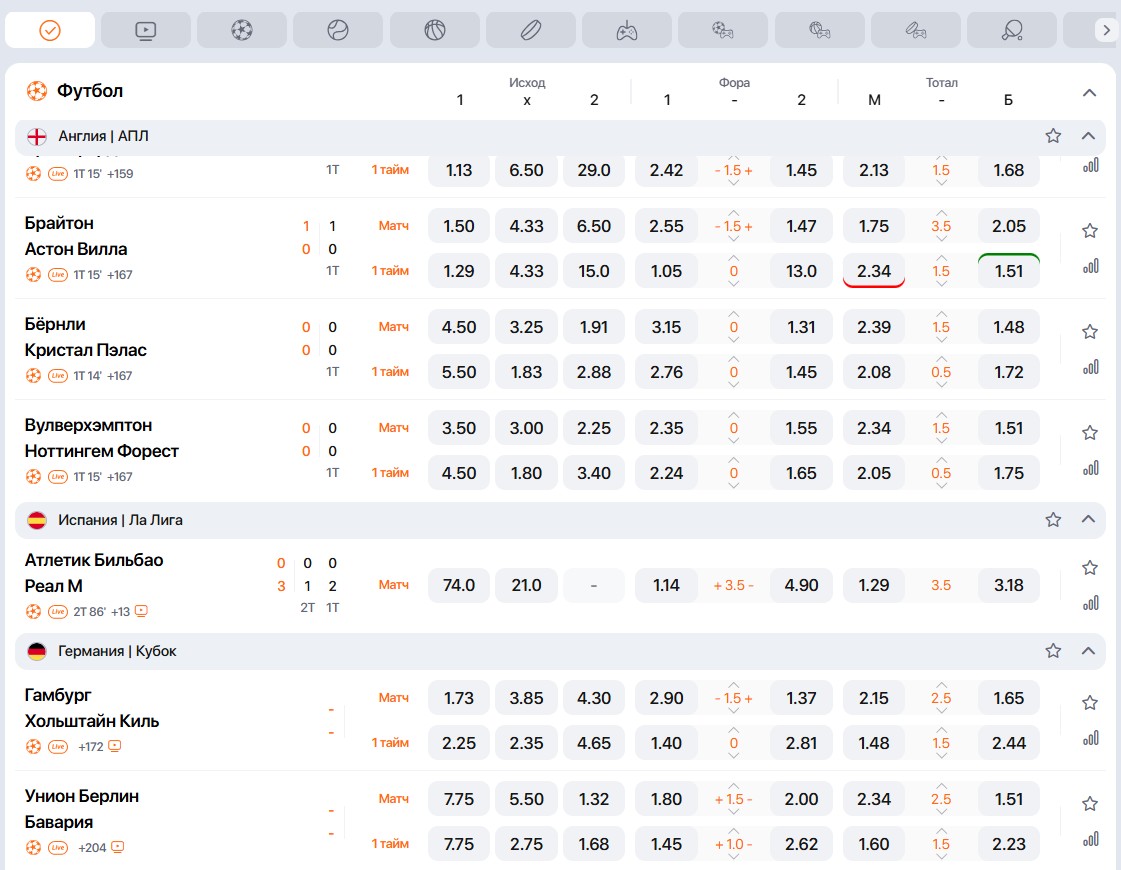Screen dimensions: 1121x870
Task: Open the table tennis paddle category
Action: (x=1011, y=31)
